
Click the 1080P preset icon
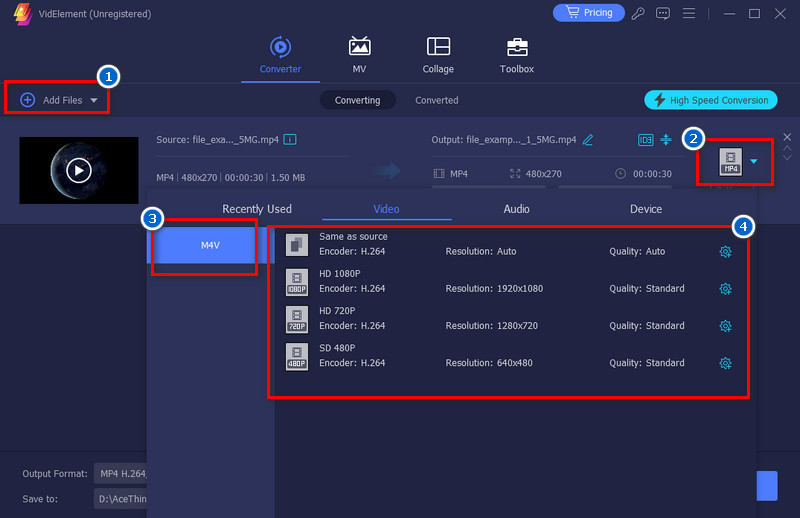[x=296, y=282]
